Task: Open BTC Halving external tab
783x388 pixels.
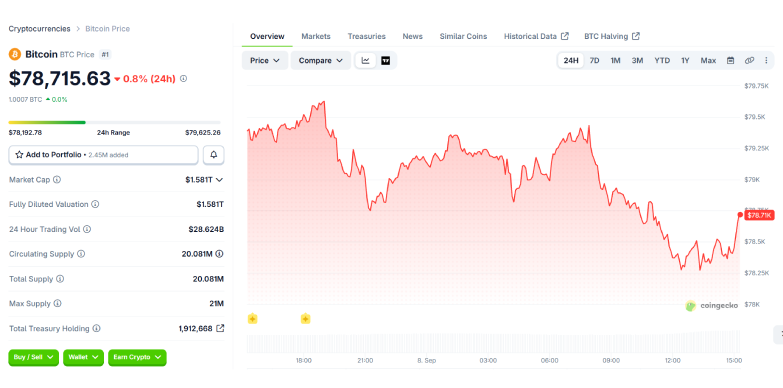Action: [612, 36]
